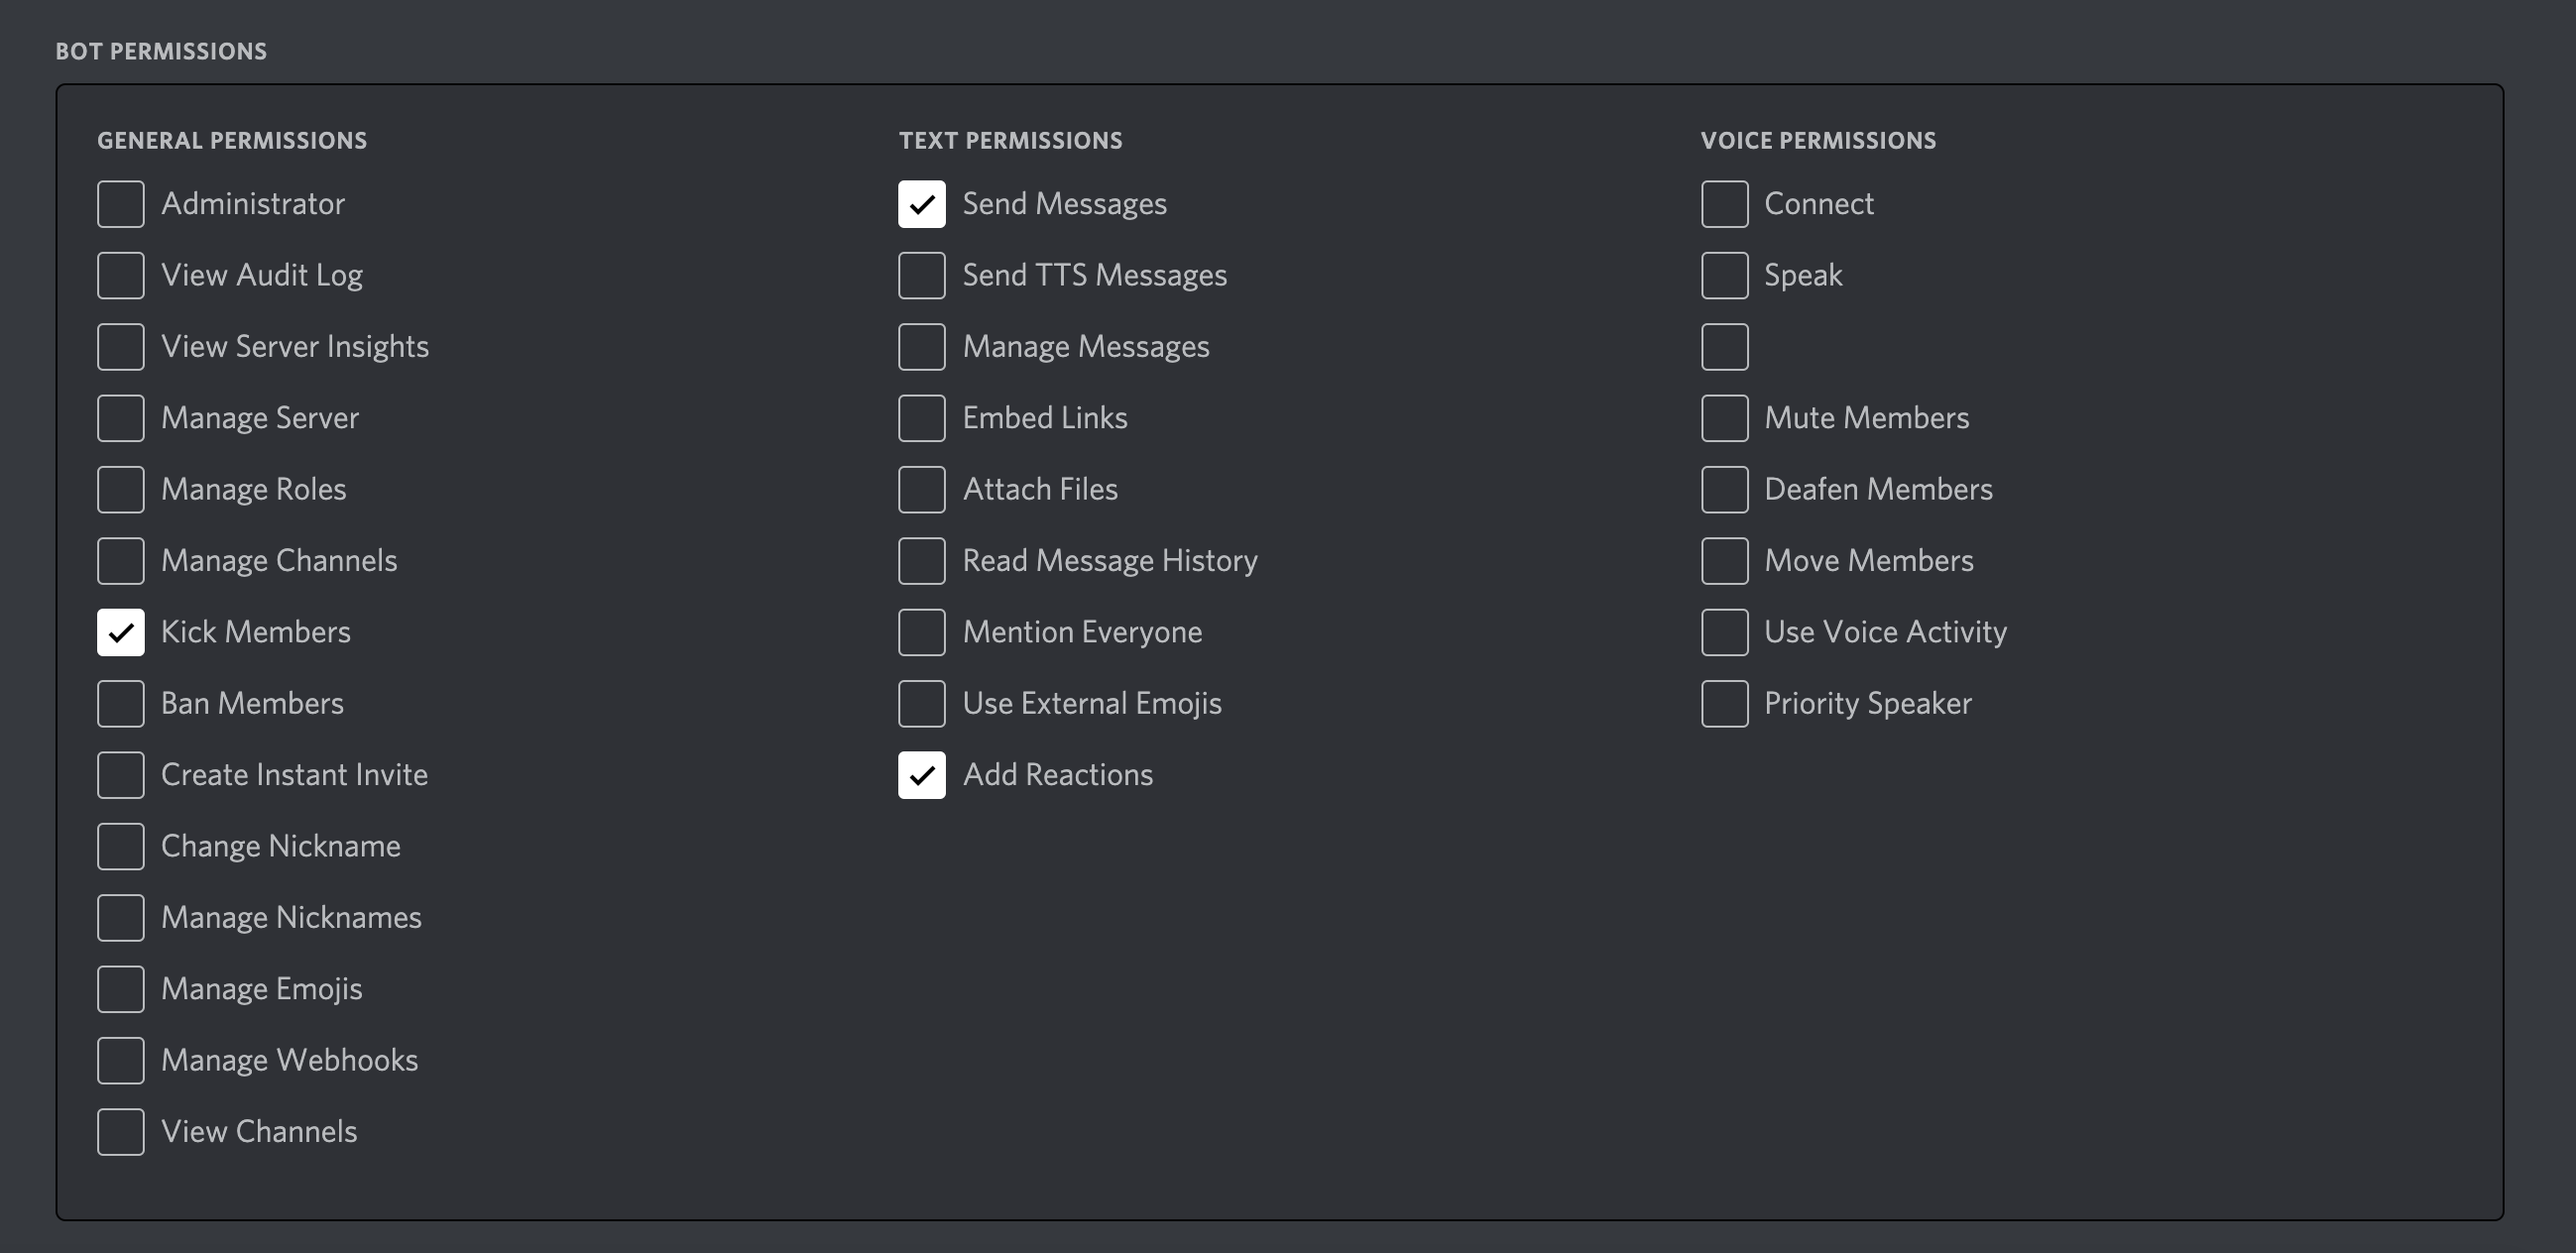Screen dimensions: 2576x1253
Task: Check the Priority Speaker permission
Action: tap(1724, 703)
